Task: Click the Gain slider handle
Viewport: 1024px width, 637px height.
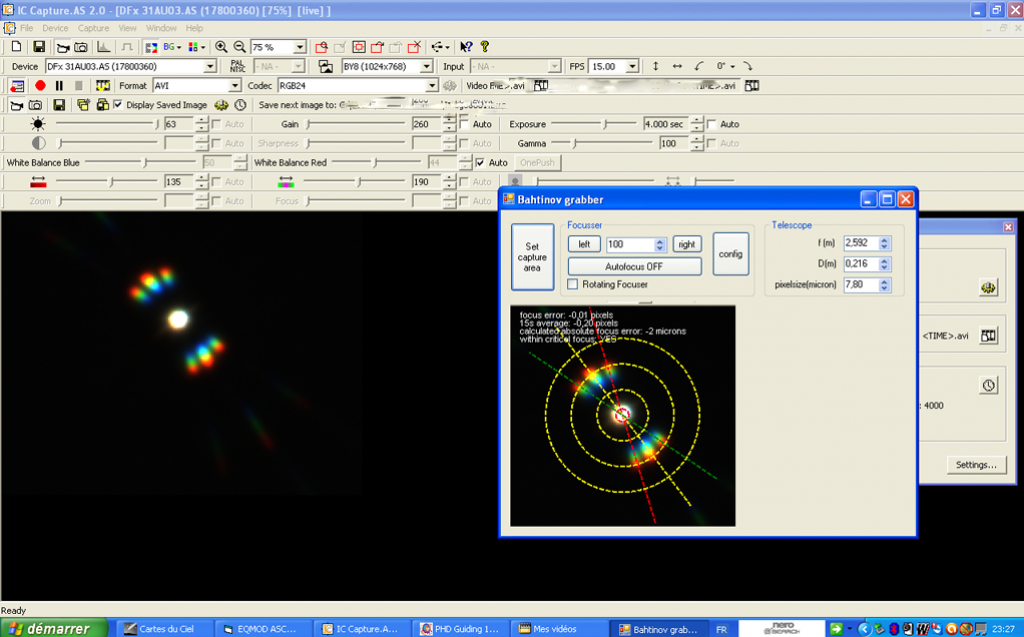Action: pyautogui.click(x=307, y=124)
